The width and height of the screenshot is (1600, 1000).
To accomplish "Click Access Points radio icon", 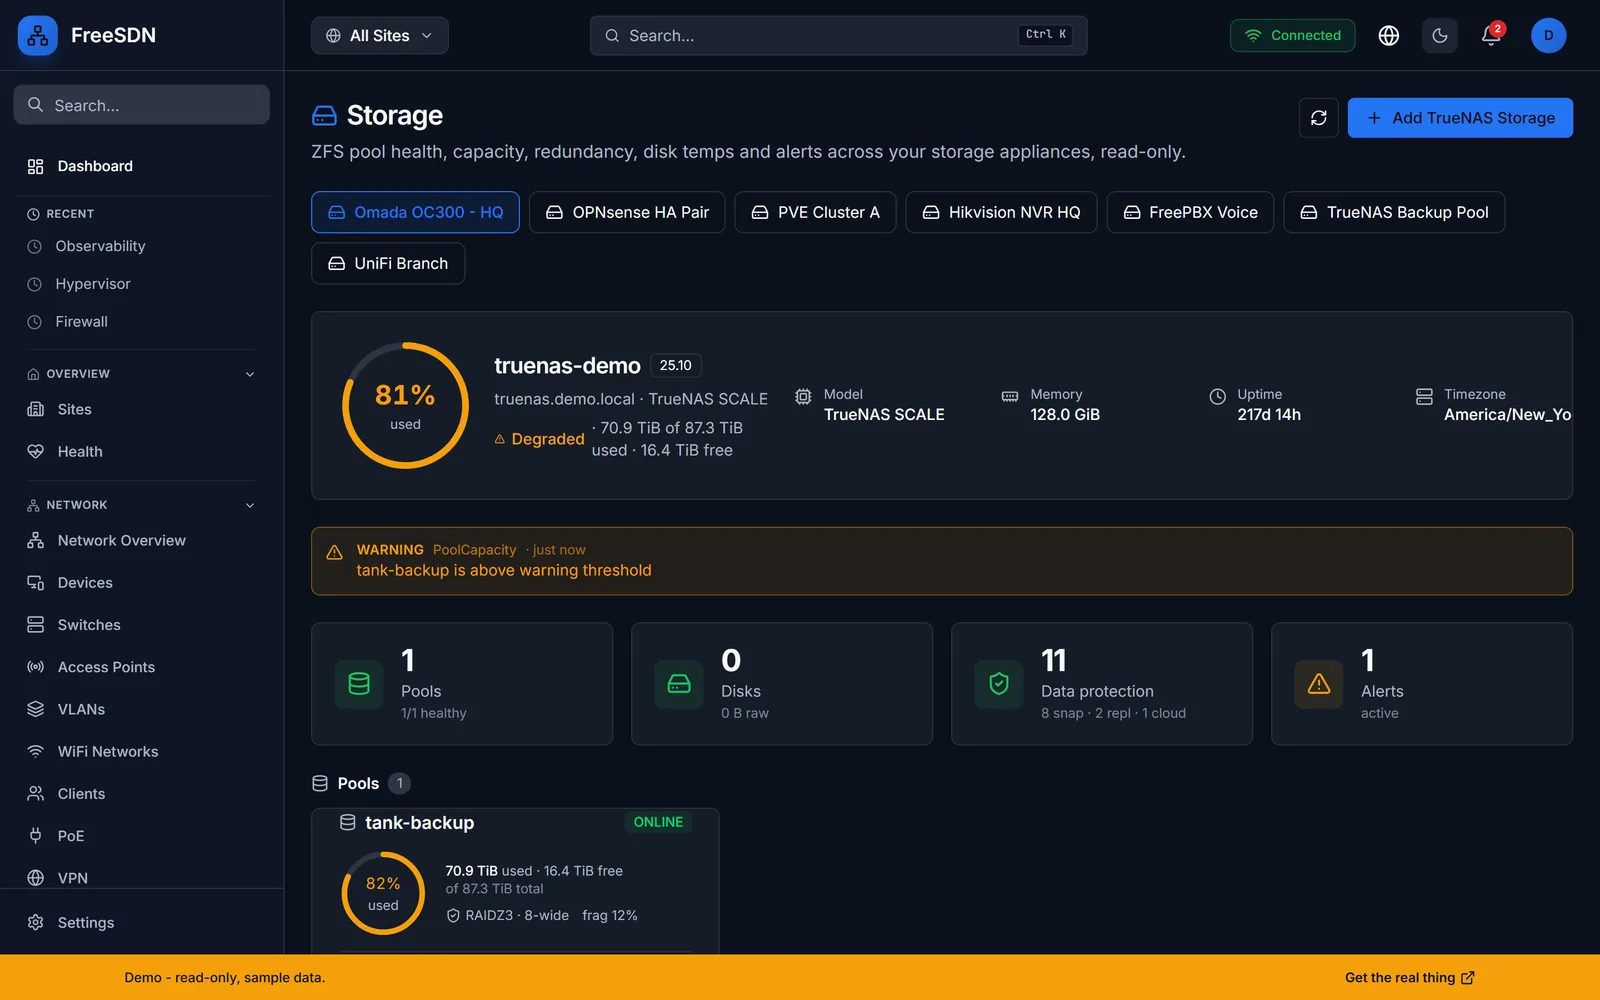I will click(36, 667).
